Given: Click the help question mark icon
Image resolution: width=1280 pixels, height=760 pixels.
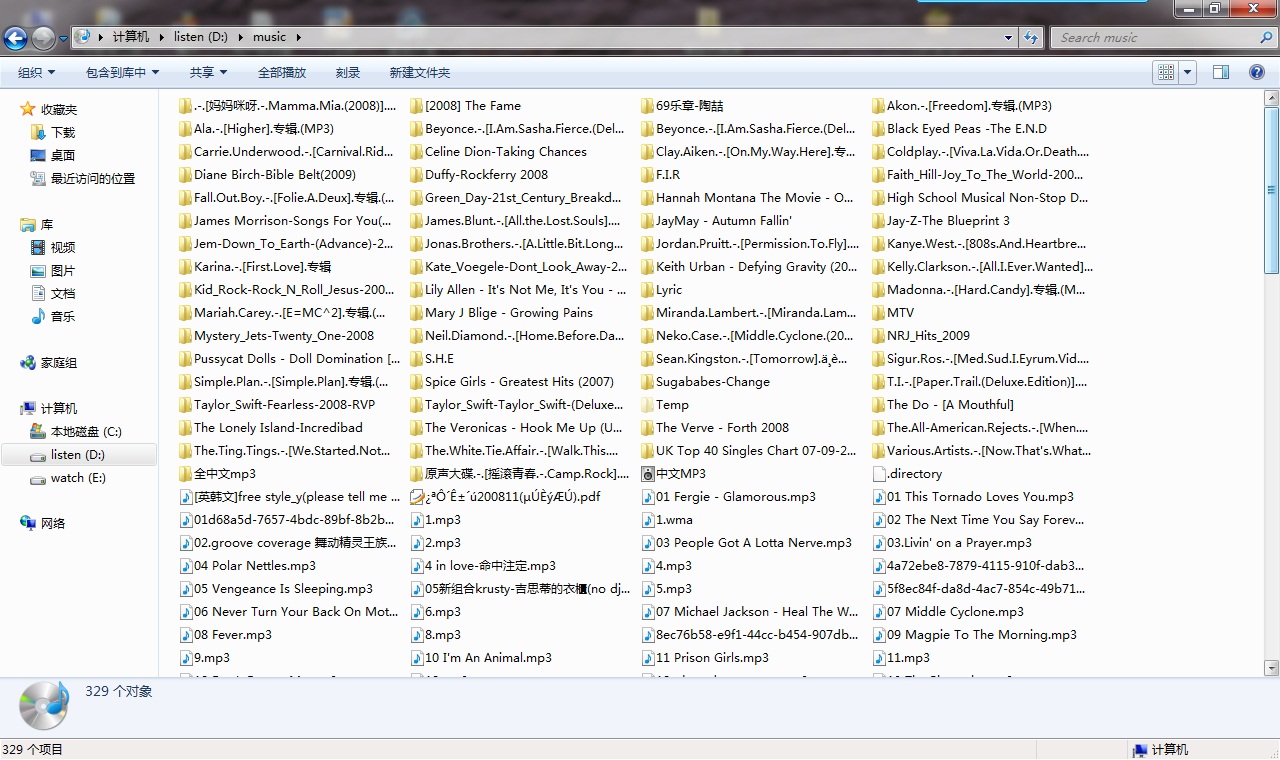Looking at the screenshot, I should click(1257, 72).
